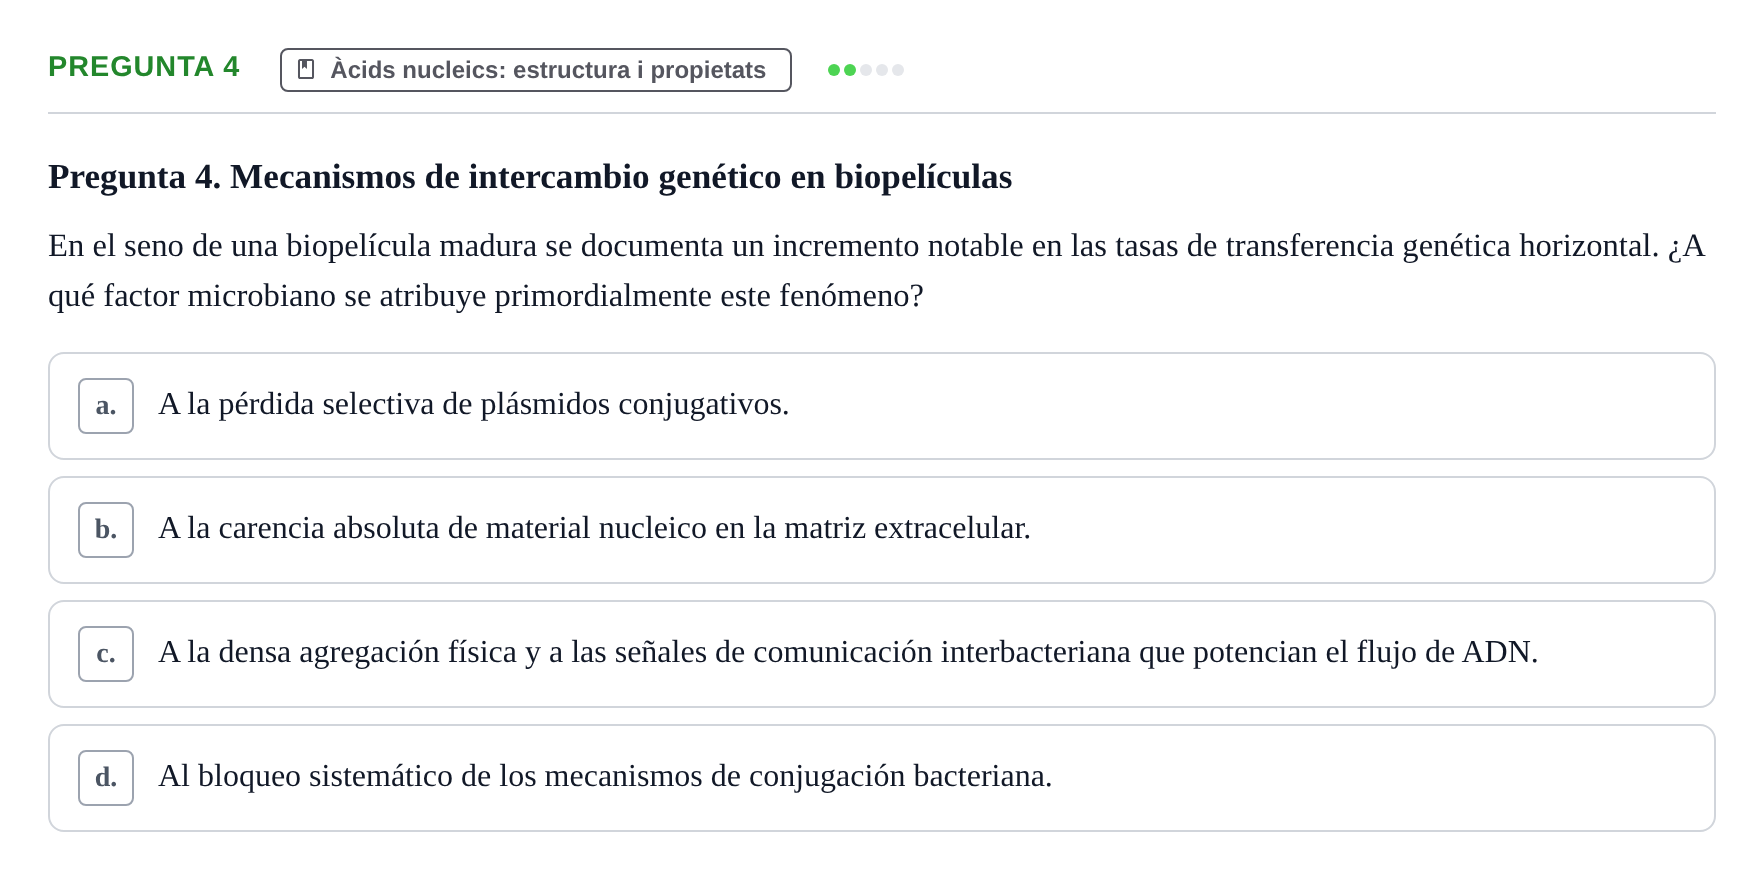Select option letter c. box
This screenshot has height=882, width=1764.
point(106,654)
